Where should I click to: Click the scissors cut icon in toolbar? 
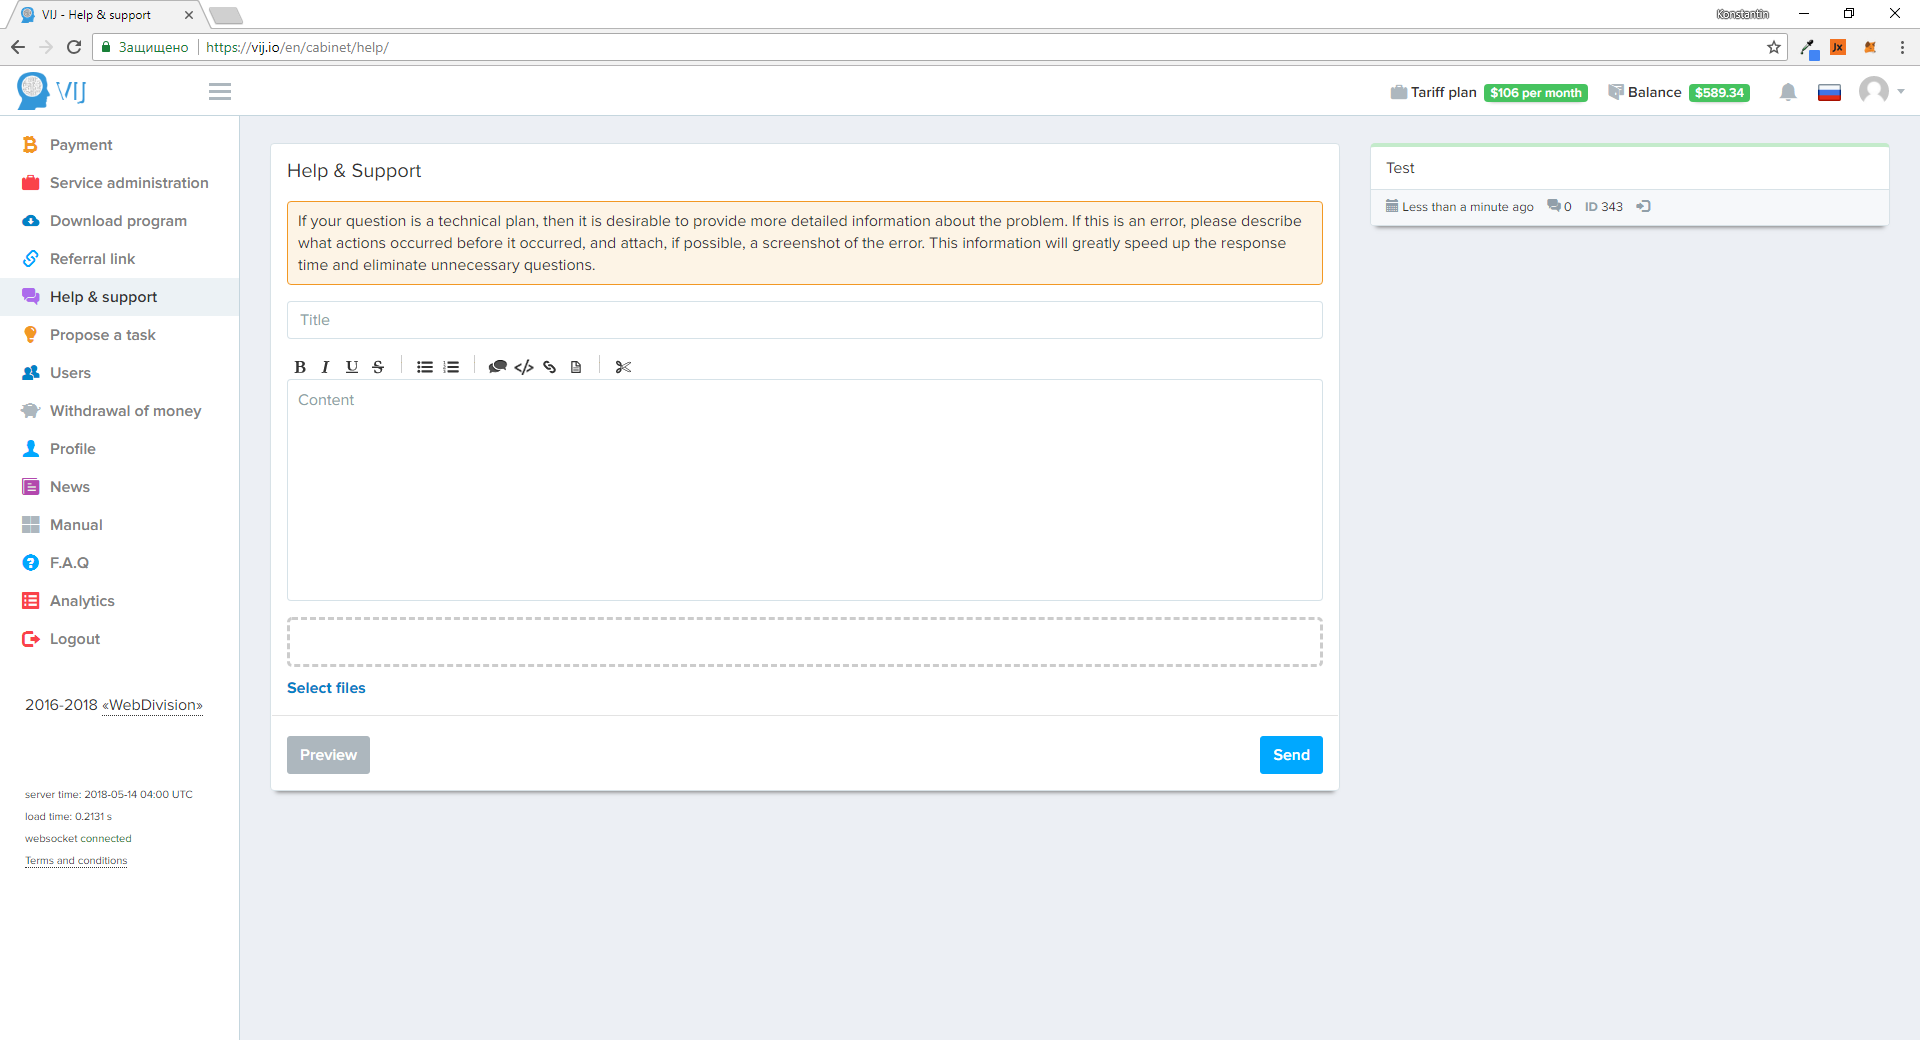pos(623,367)
